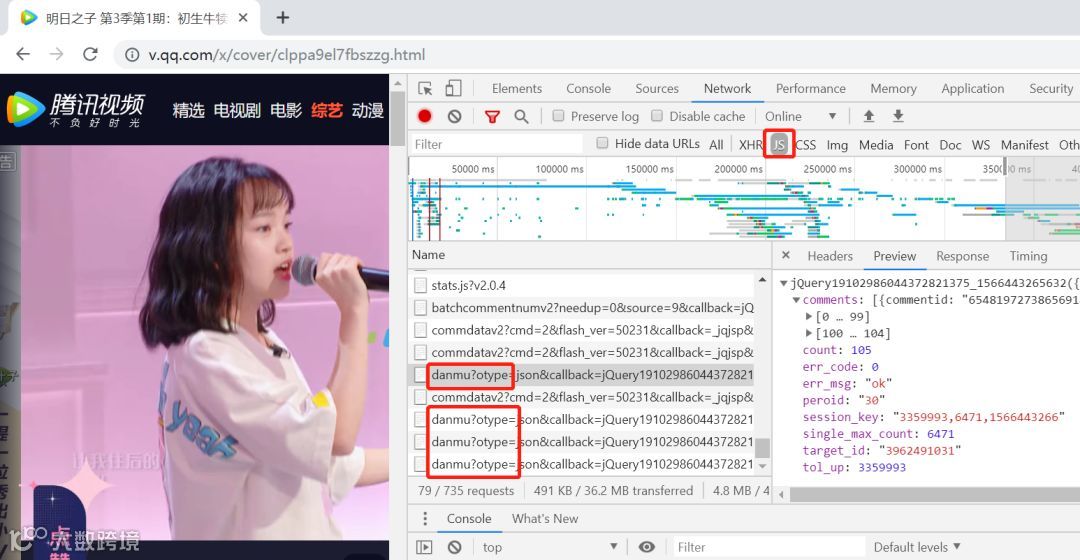Image resolution: width=1080 pixels, height=560 pixels.
Task: Open the What's New drawer tab
Action: point(545,518)
